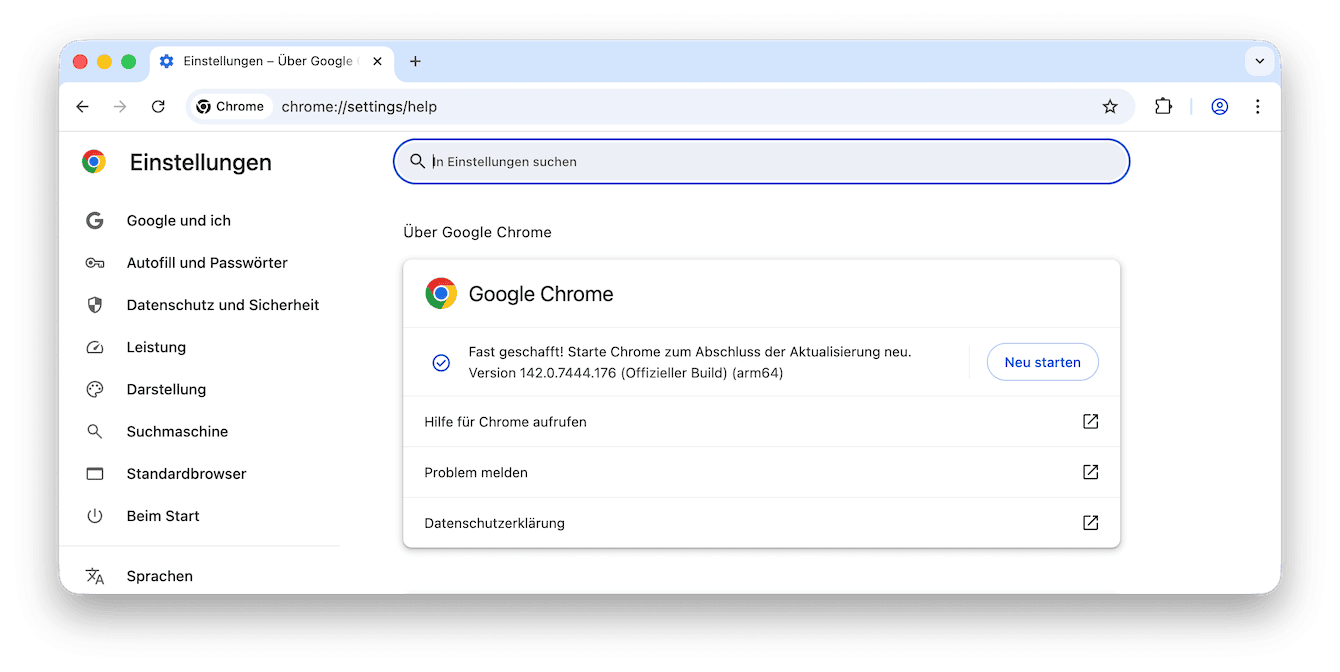The width and height of the screenshot is (1340, 672).
Task: Click the In Einstellungen suchen field
Action: click(x=762, y=161)
